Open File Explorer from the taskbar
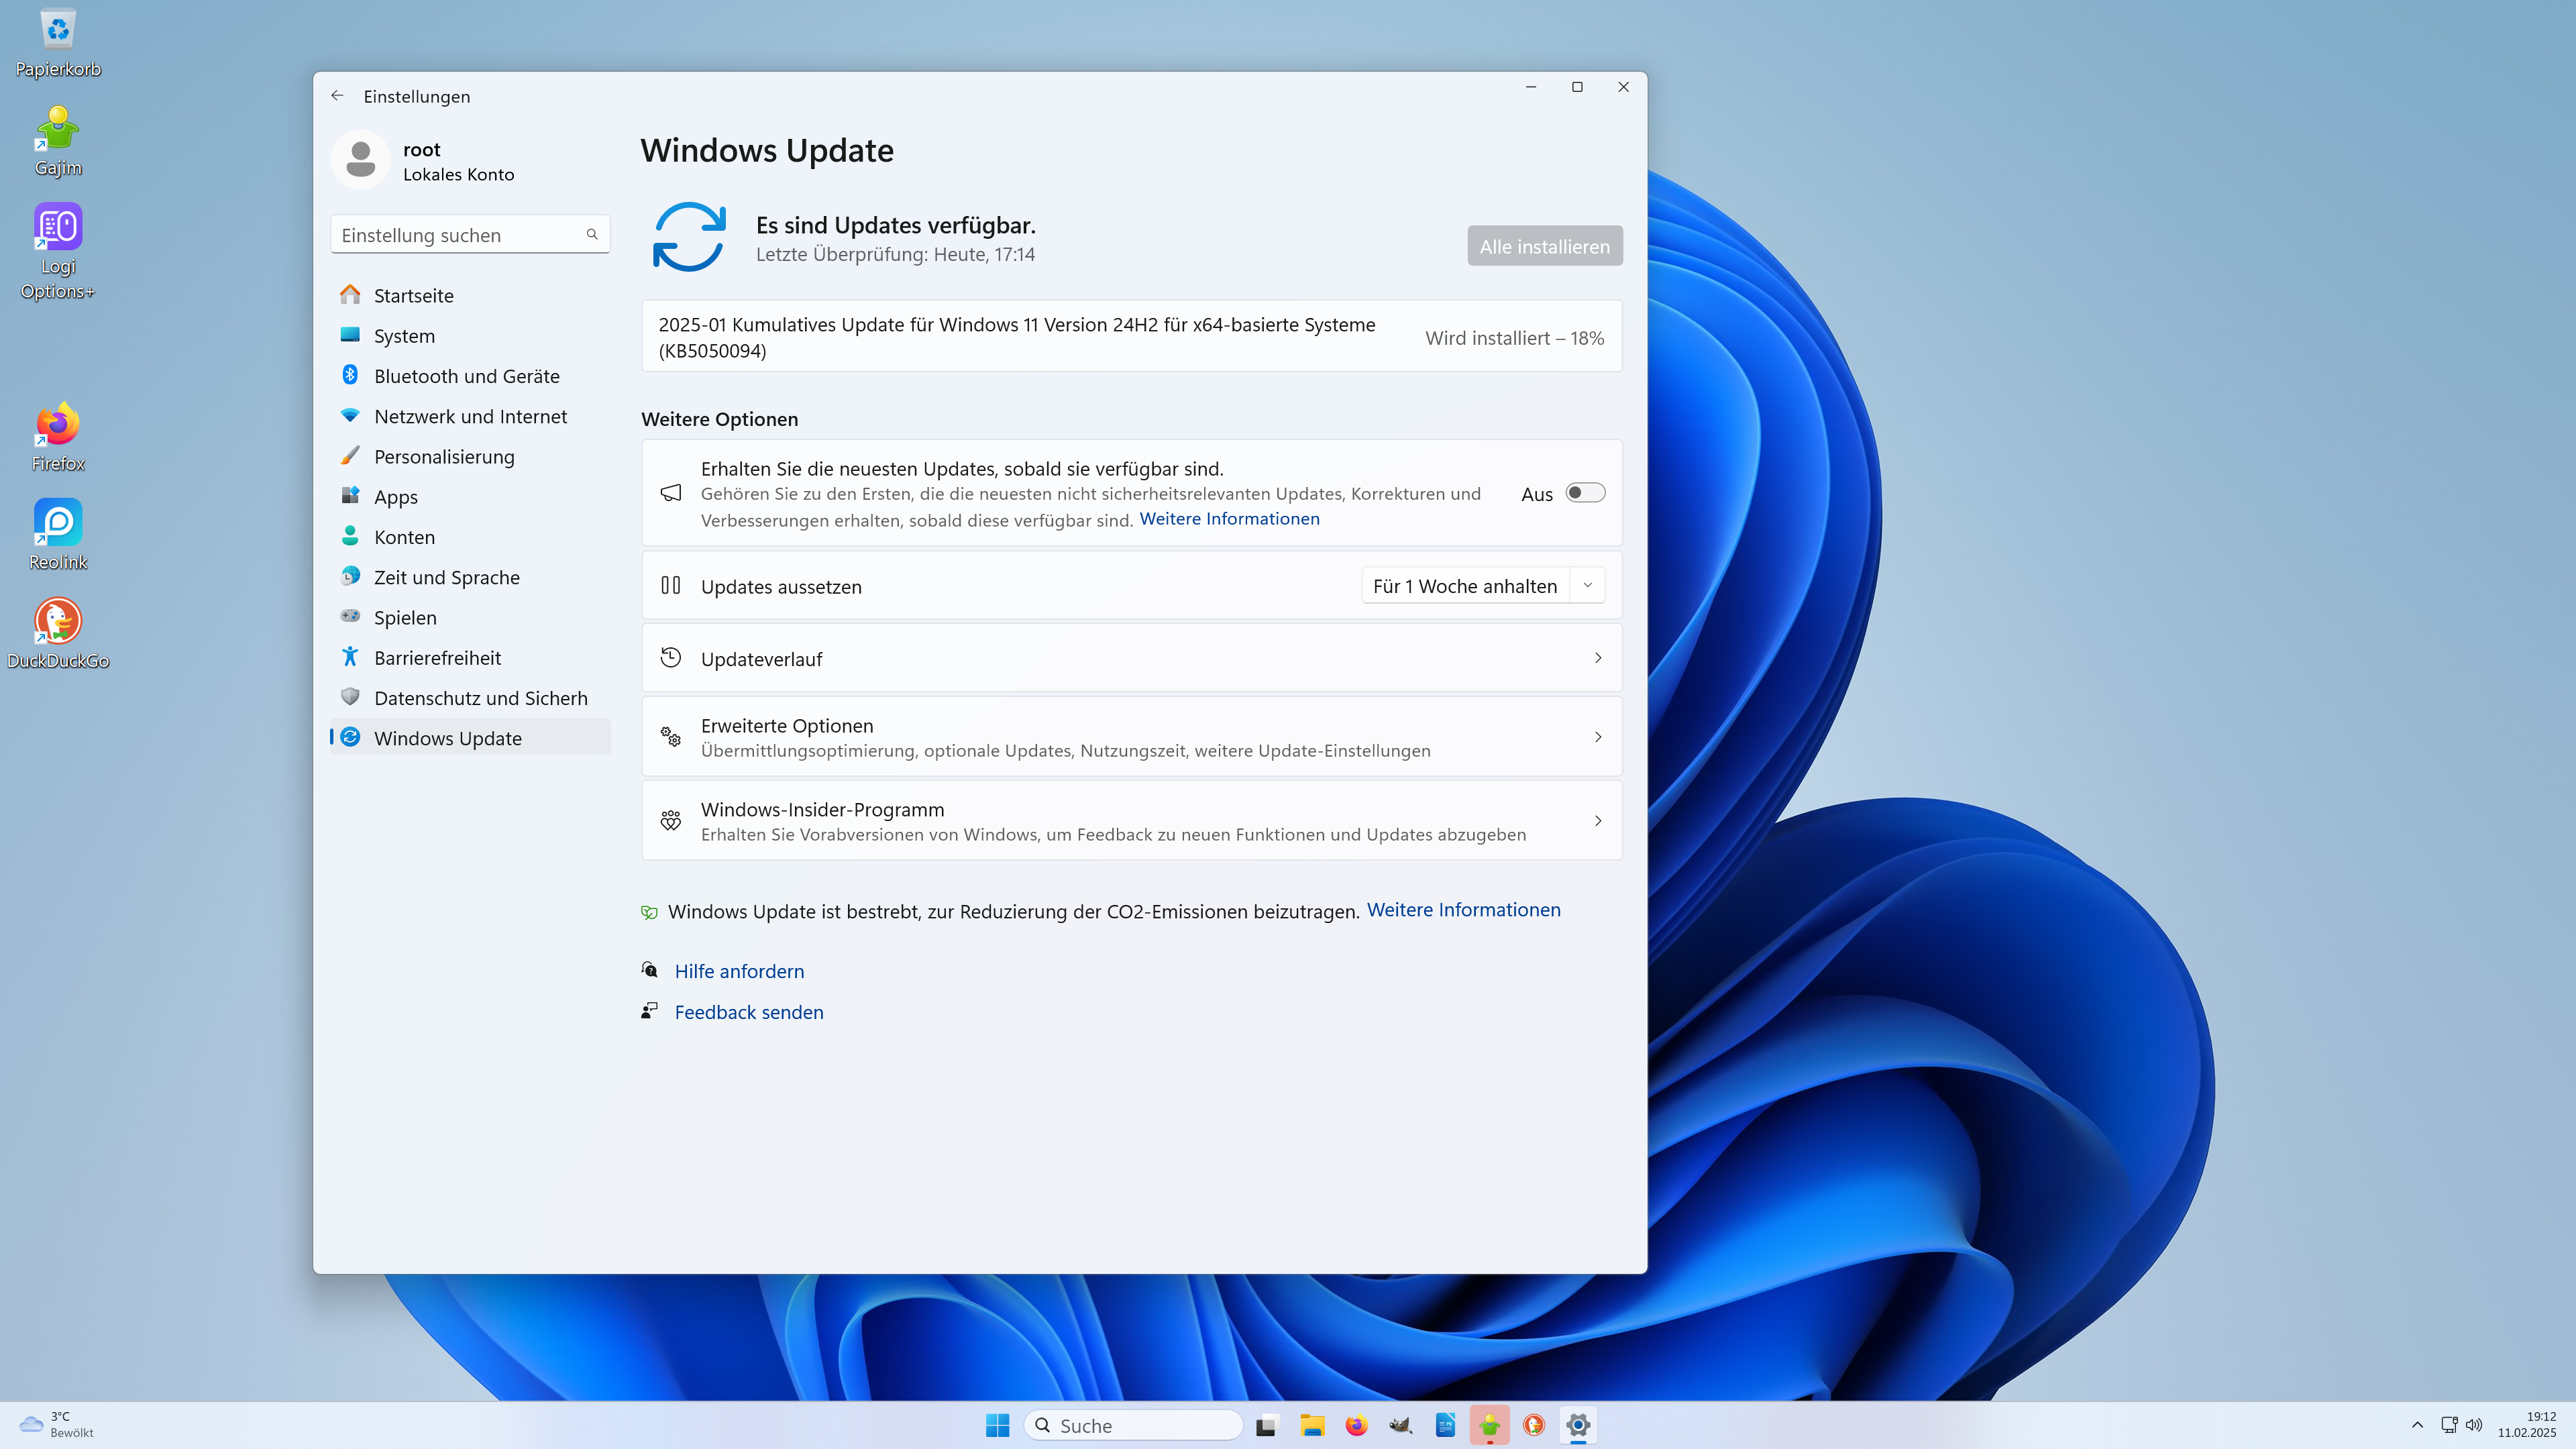This screenshot has height=1449, width=2576. coord(1311,1425)
